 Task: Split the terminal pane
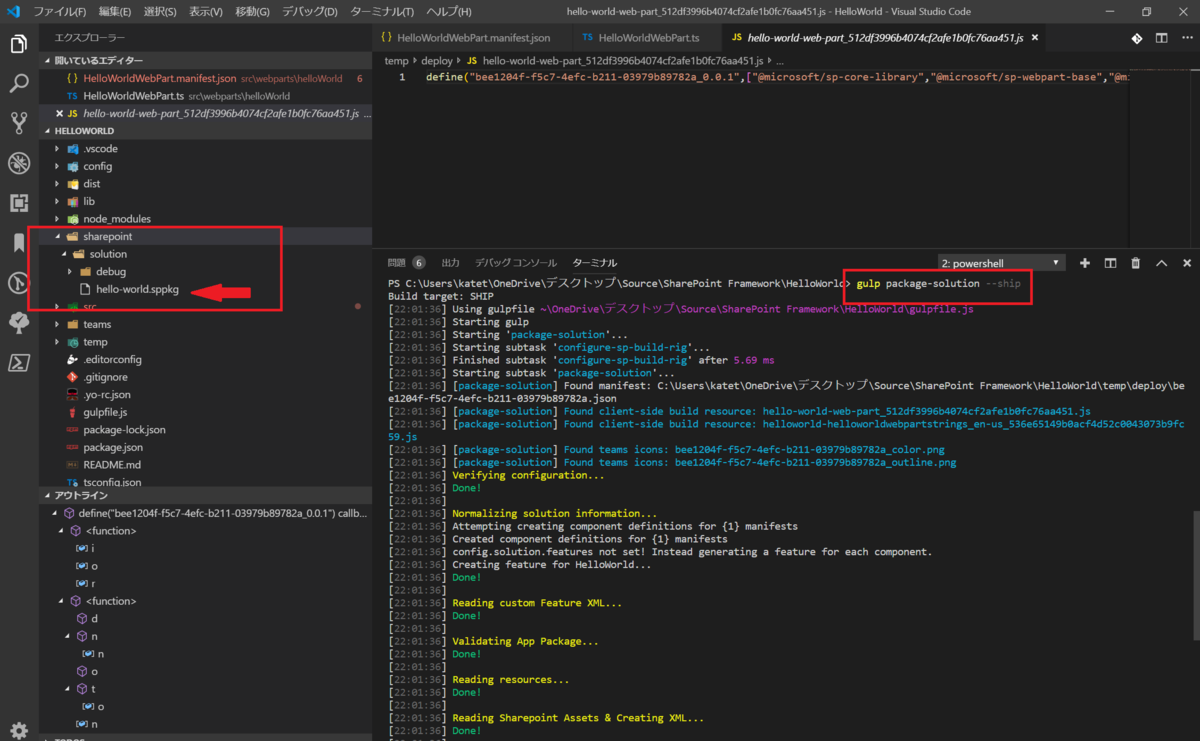[1110, 263]
